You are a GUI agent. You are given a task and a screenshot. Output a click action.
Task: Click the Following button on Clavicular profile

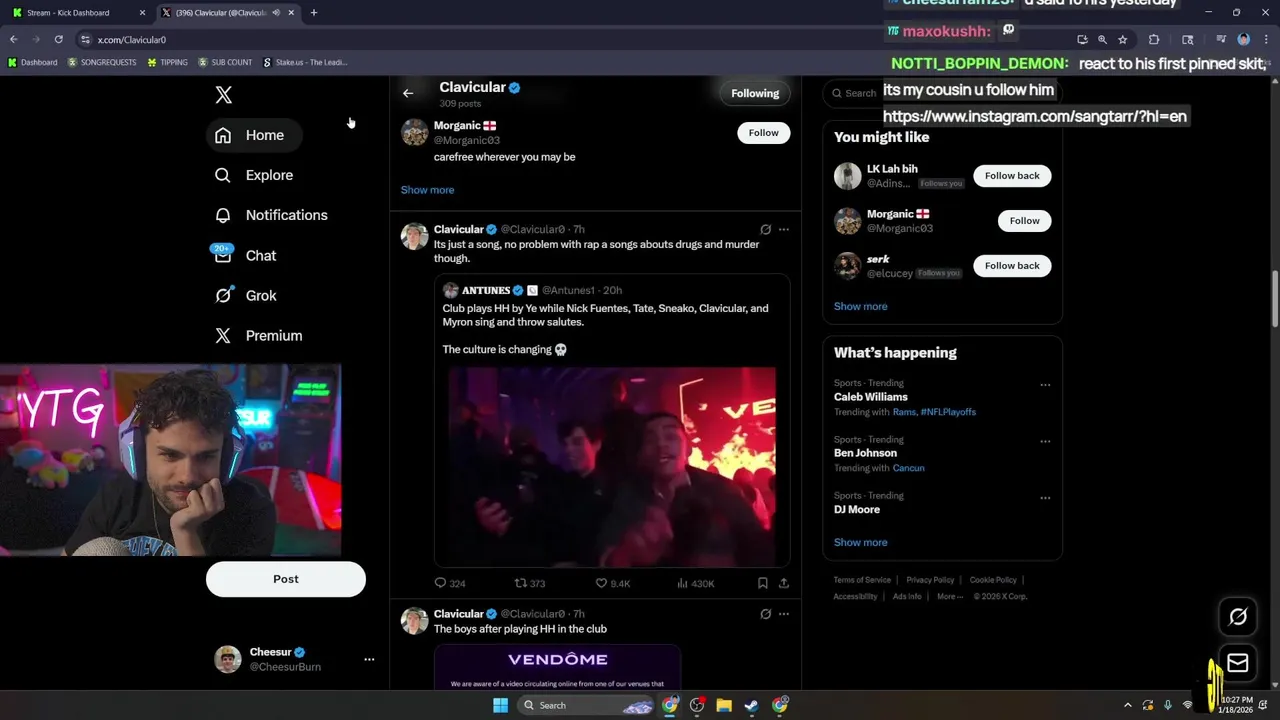pos(755,93)
